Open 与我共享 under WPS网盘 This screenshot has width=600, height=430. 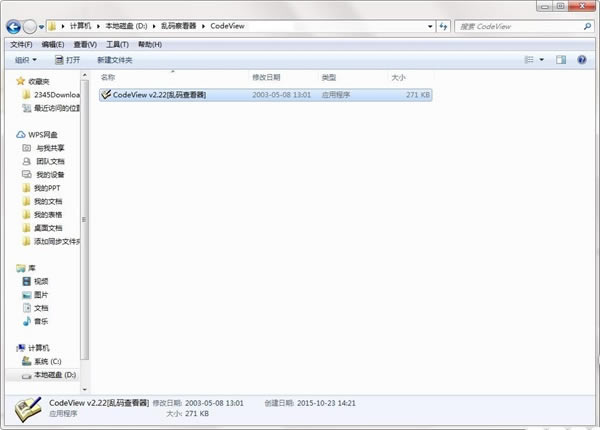(43, 148)
